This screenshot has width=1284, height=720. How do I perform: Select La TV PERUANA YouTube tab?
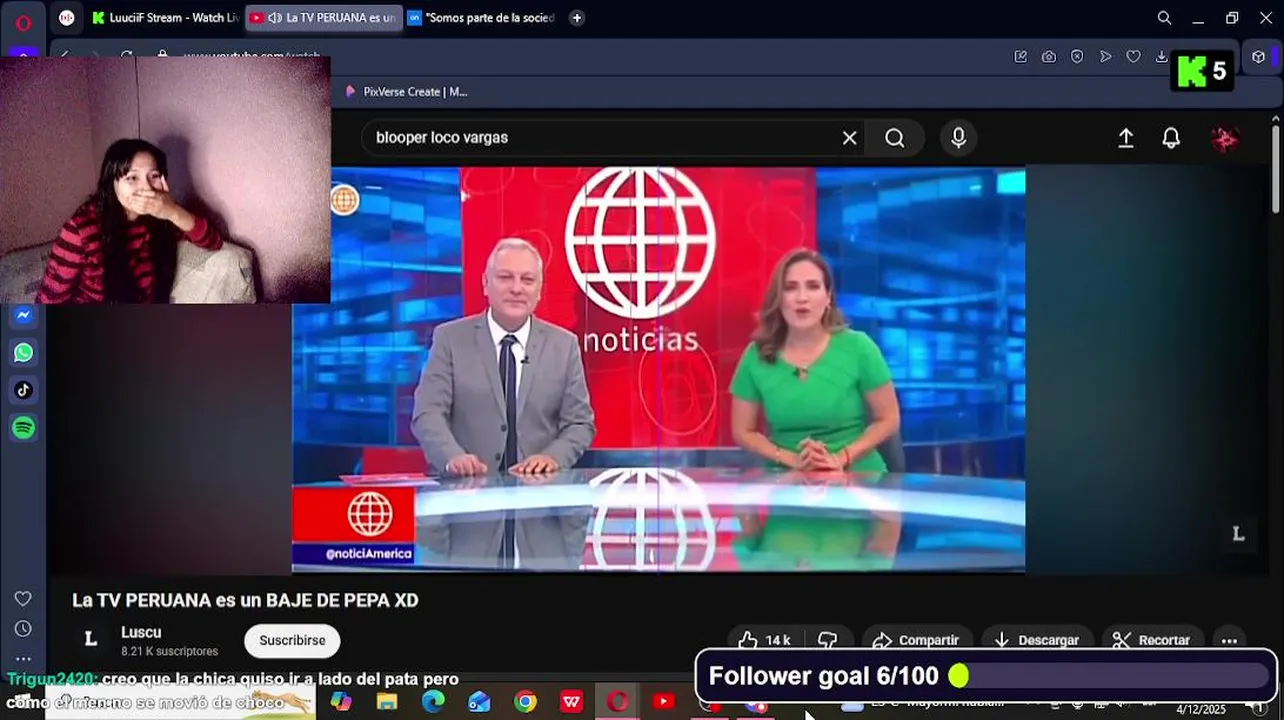(323, 18)
